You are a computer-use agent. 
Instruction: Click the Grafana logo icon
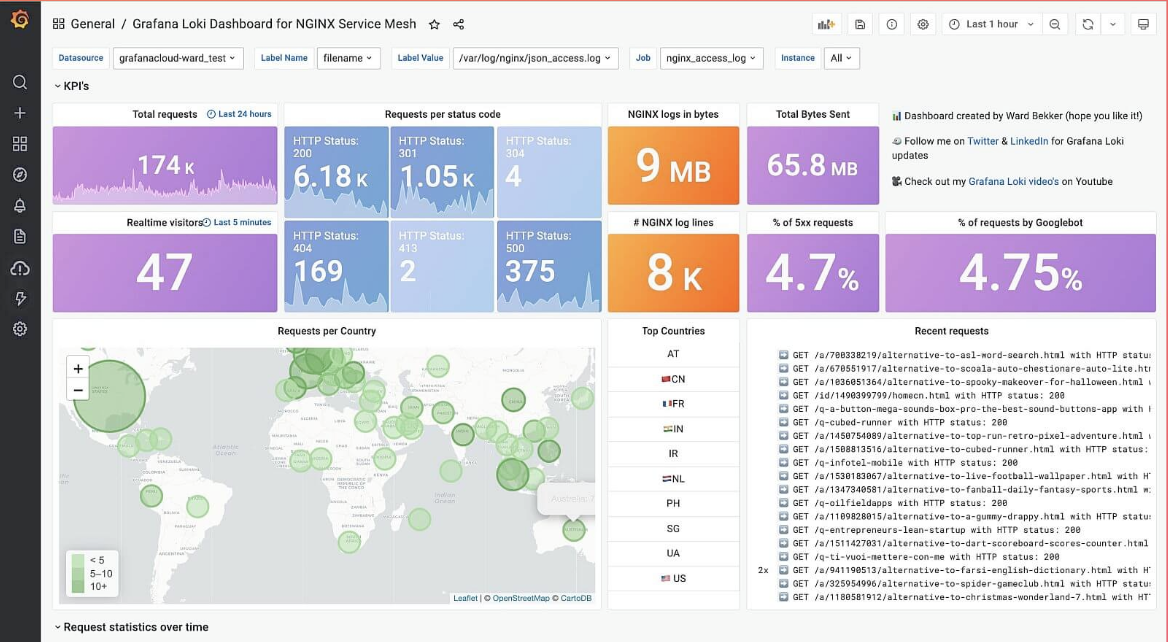click(x=20, y=19)
